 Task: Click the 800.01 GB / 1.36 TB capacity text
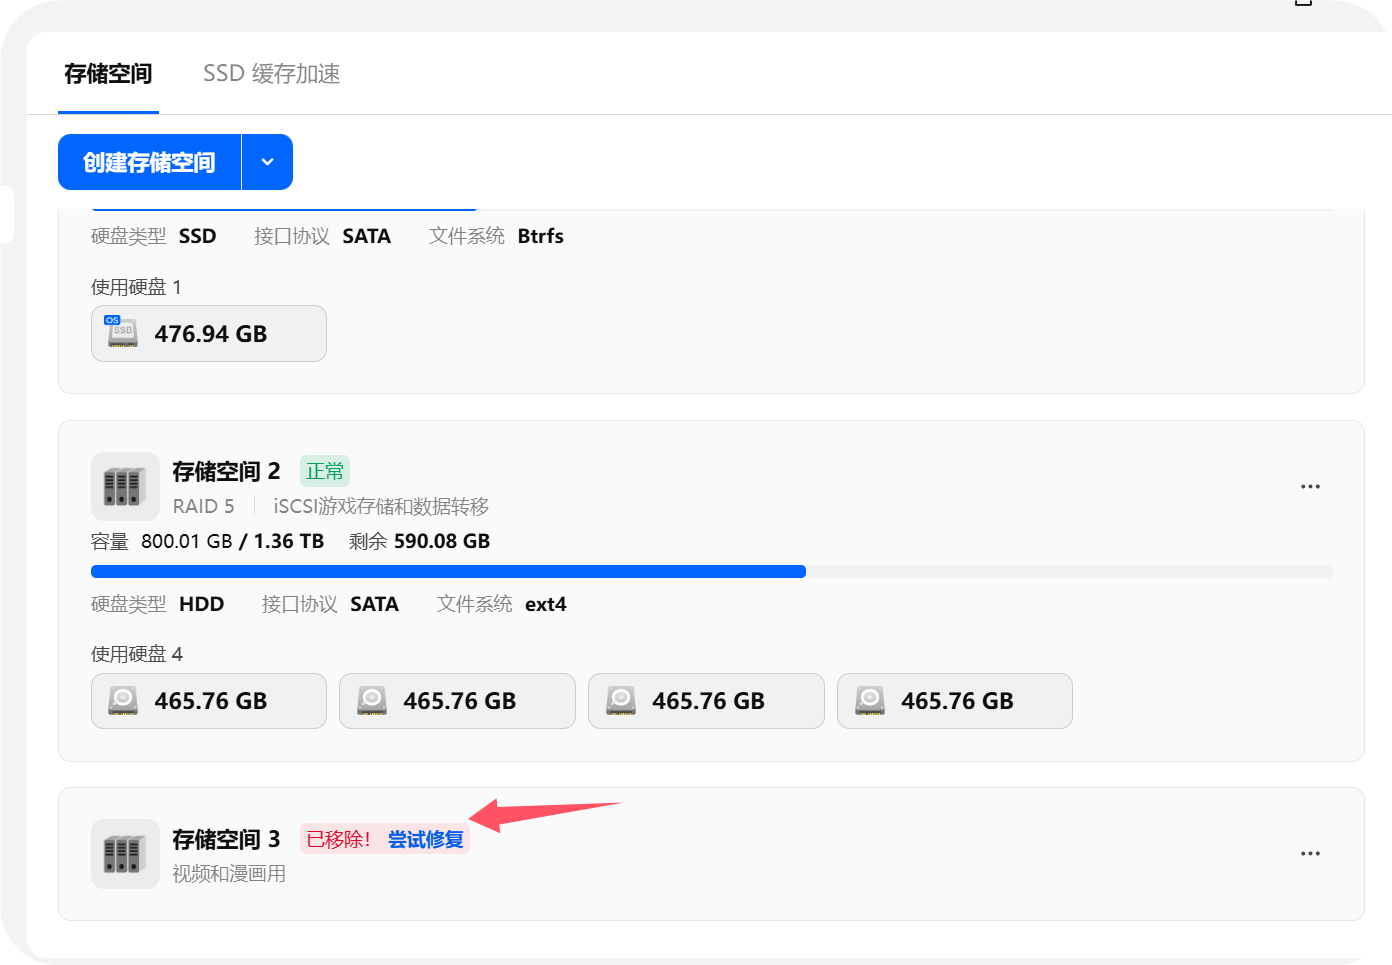[232, 541]
